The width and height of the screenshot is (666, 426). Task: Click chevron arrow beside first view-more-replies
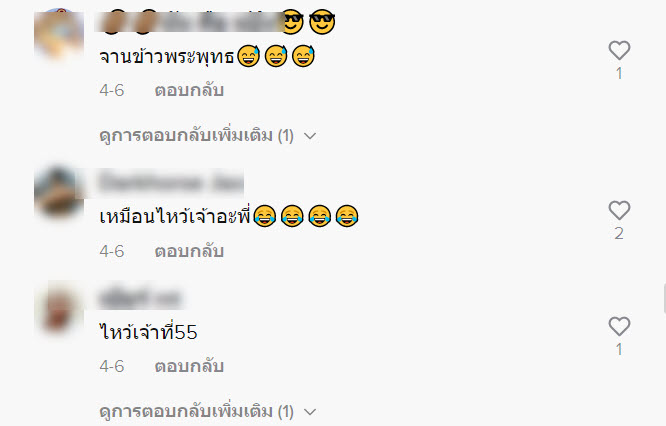coord(310,136)
